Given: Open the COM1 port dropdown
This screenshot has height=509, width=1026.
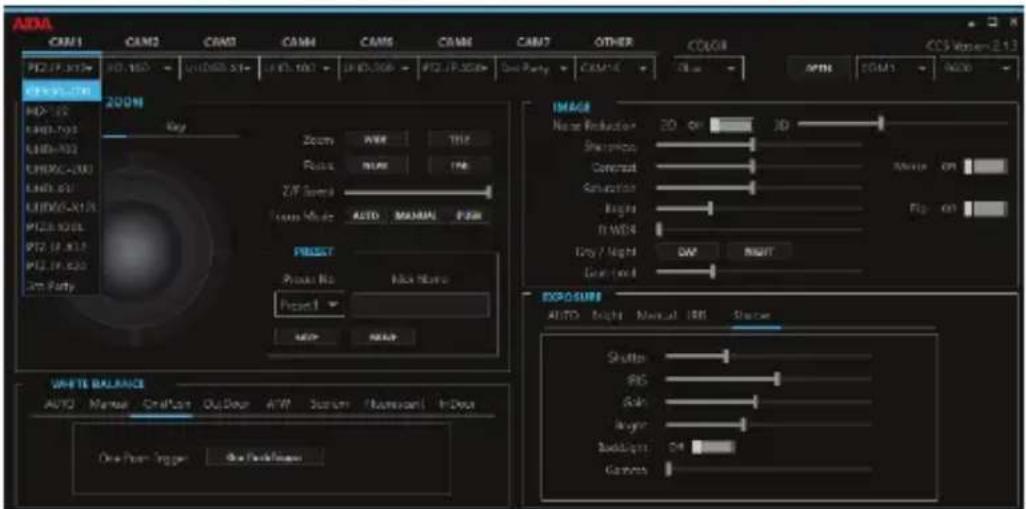Looking at the screenshot, I should tap(896, 67).
